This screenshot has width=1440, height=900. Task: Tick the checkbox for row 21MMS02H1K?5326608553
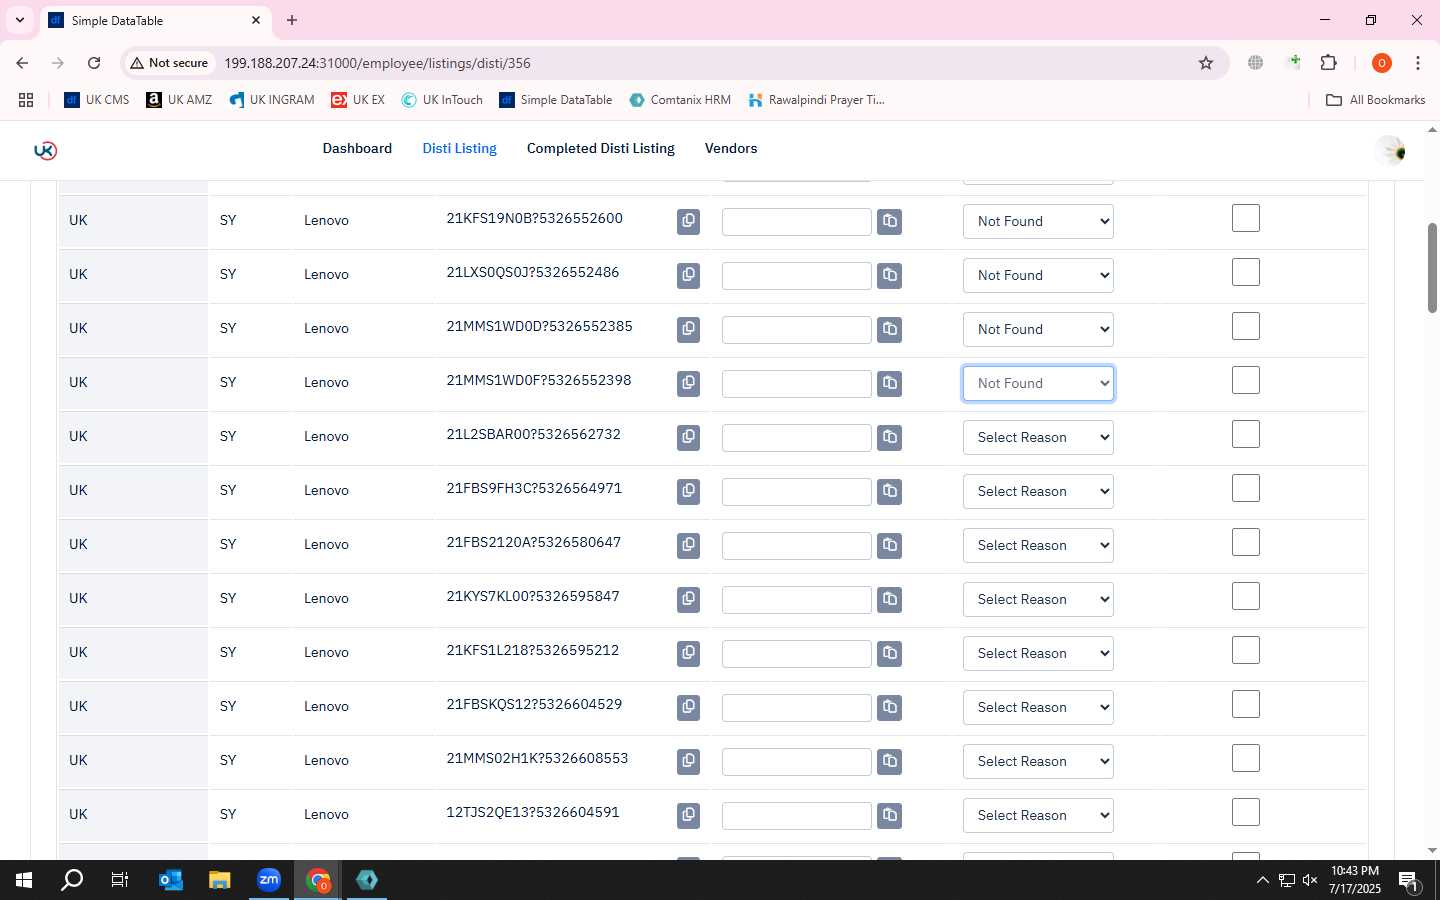pyautogui.click(x=1246, y=758)
